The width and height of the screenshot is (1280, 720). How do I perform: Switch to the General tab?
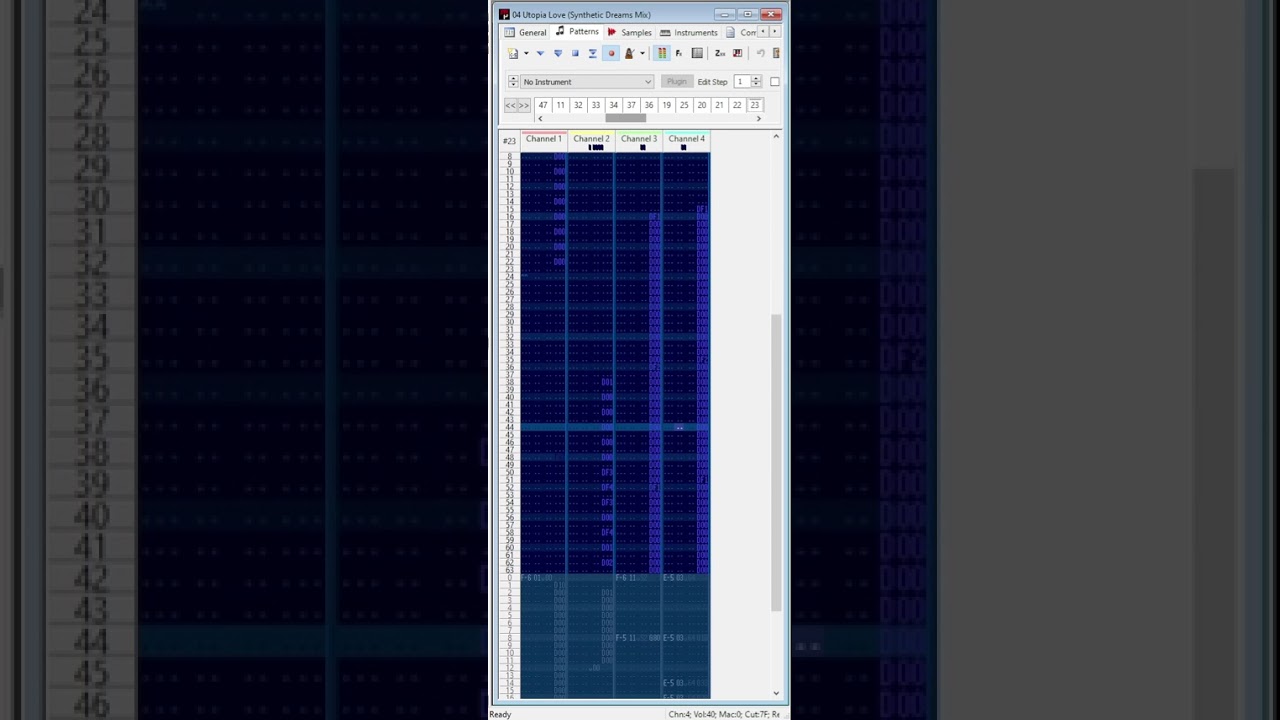[x=526, y=32]
